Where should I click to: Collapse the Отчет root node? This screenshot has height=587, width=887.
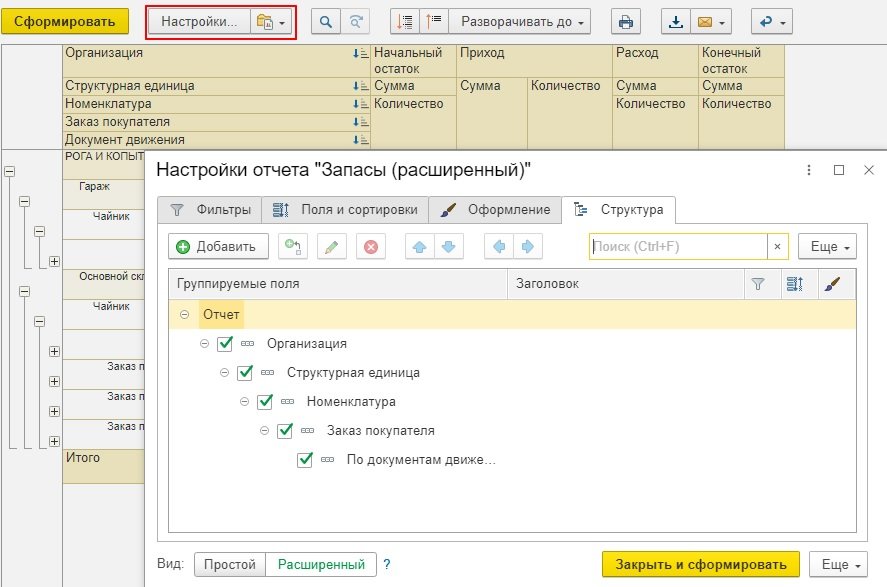(184, 314)
